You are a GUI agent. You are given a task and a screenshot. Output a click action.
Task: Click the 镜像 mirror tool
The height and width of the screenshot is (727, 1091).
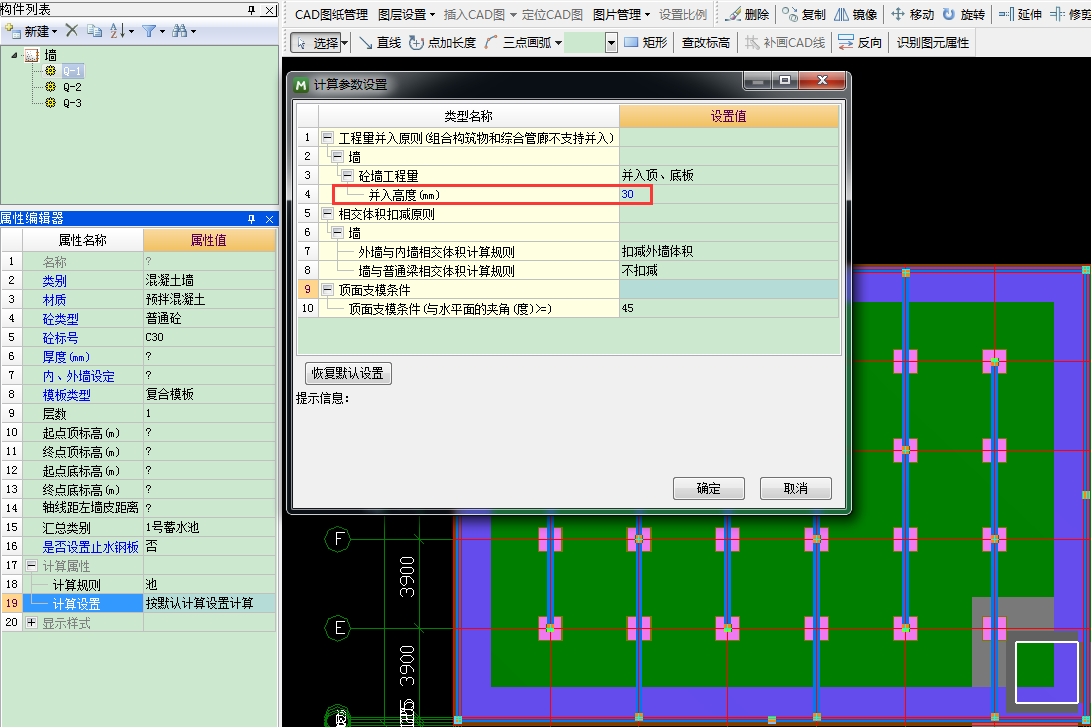click(855, 15)
